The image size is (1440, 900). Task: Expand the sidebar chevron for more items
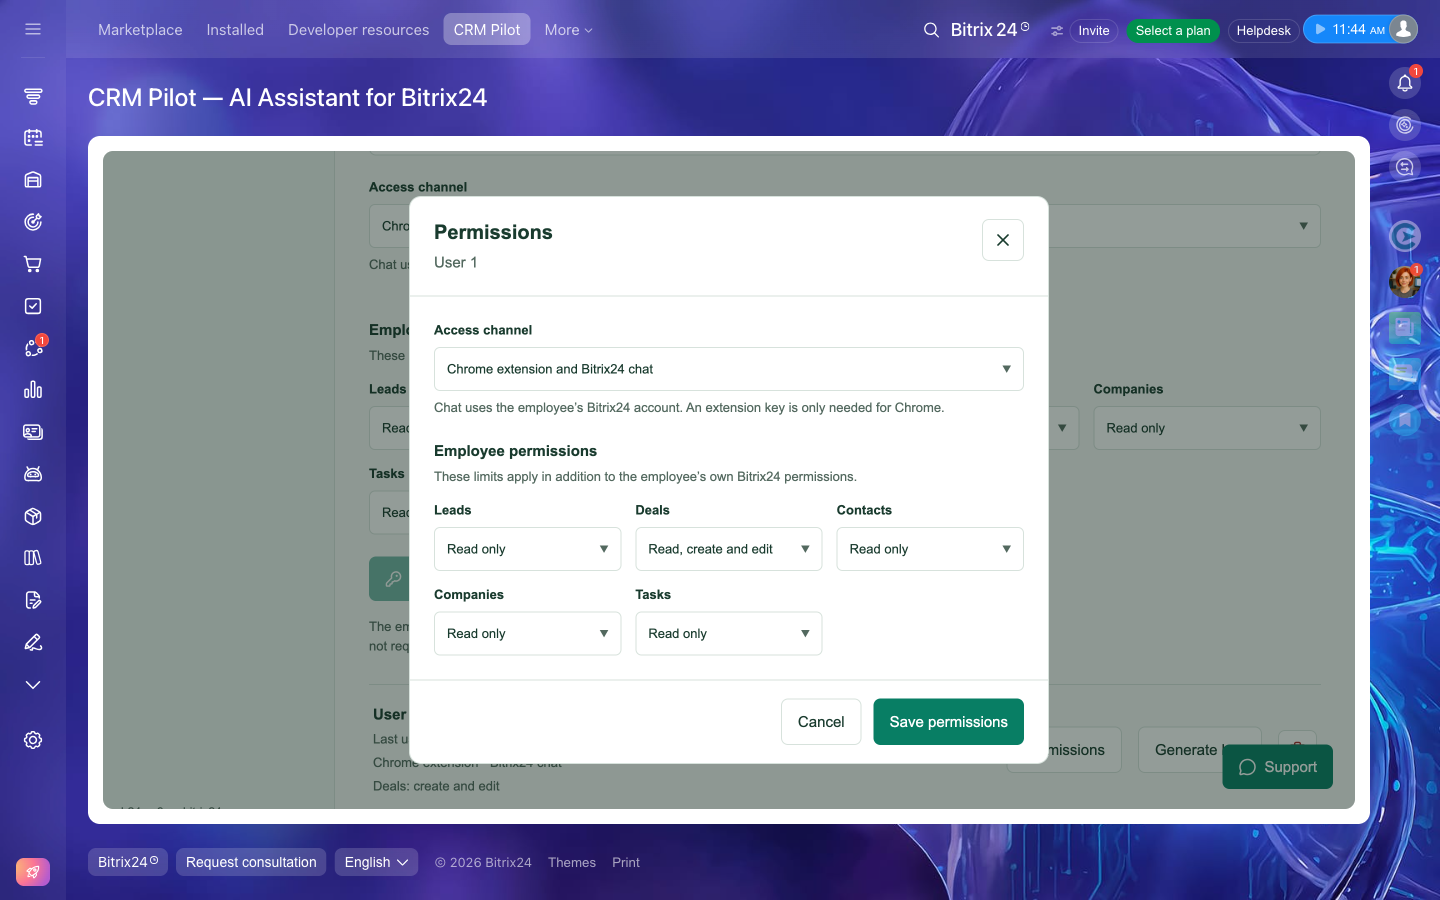pos(33,685)
